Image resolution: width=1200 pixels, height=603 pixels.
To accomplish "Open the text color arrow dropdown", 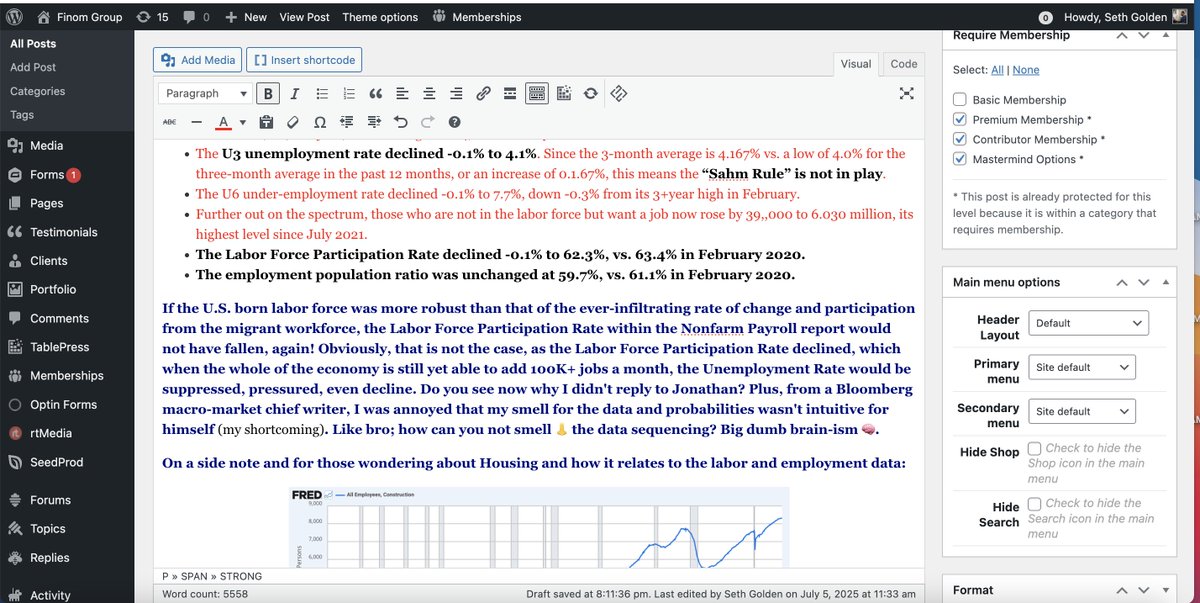I will click(x=243, y=122).
